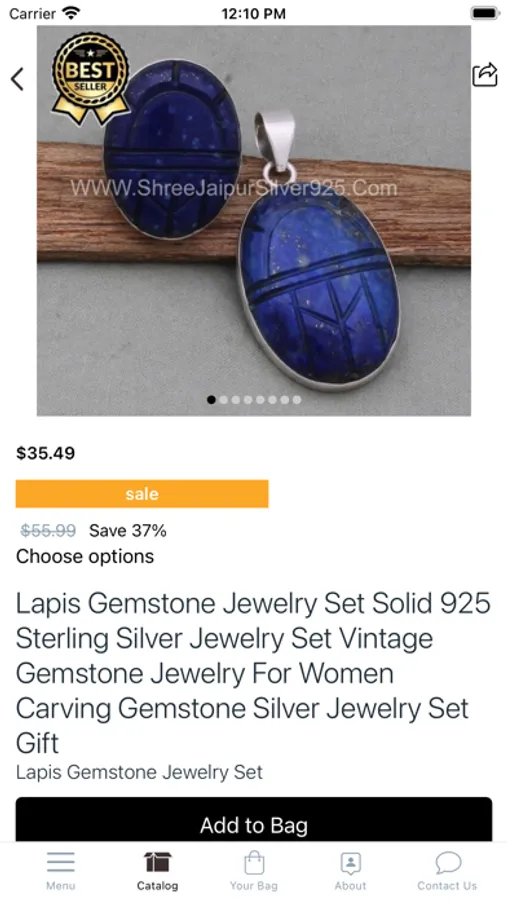Tap the Catalog tab label
Viewport: 507px width, 900px height.
[x=157, y=886]
